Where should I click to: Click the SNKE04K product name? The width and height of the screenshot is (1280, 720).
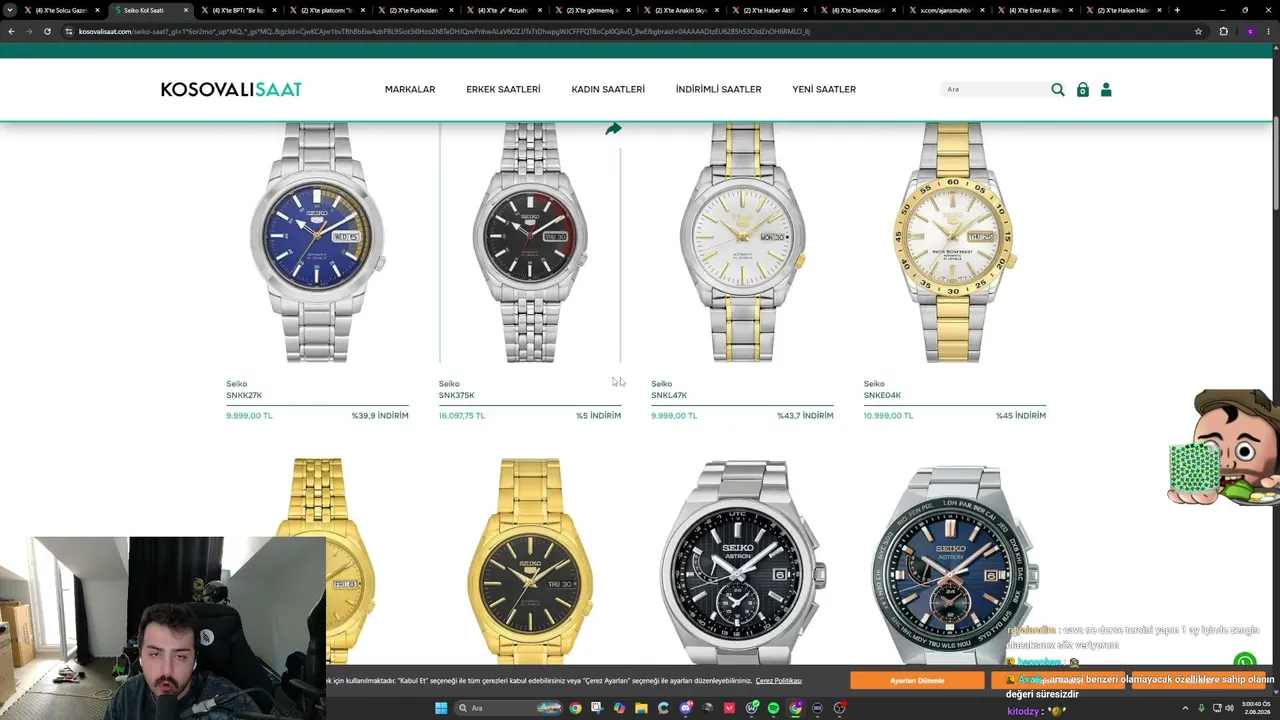882,396
